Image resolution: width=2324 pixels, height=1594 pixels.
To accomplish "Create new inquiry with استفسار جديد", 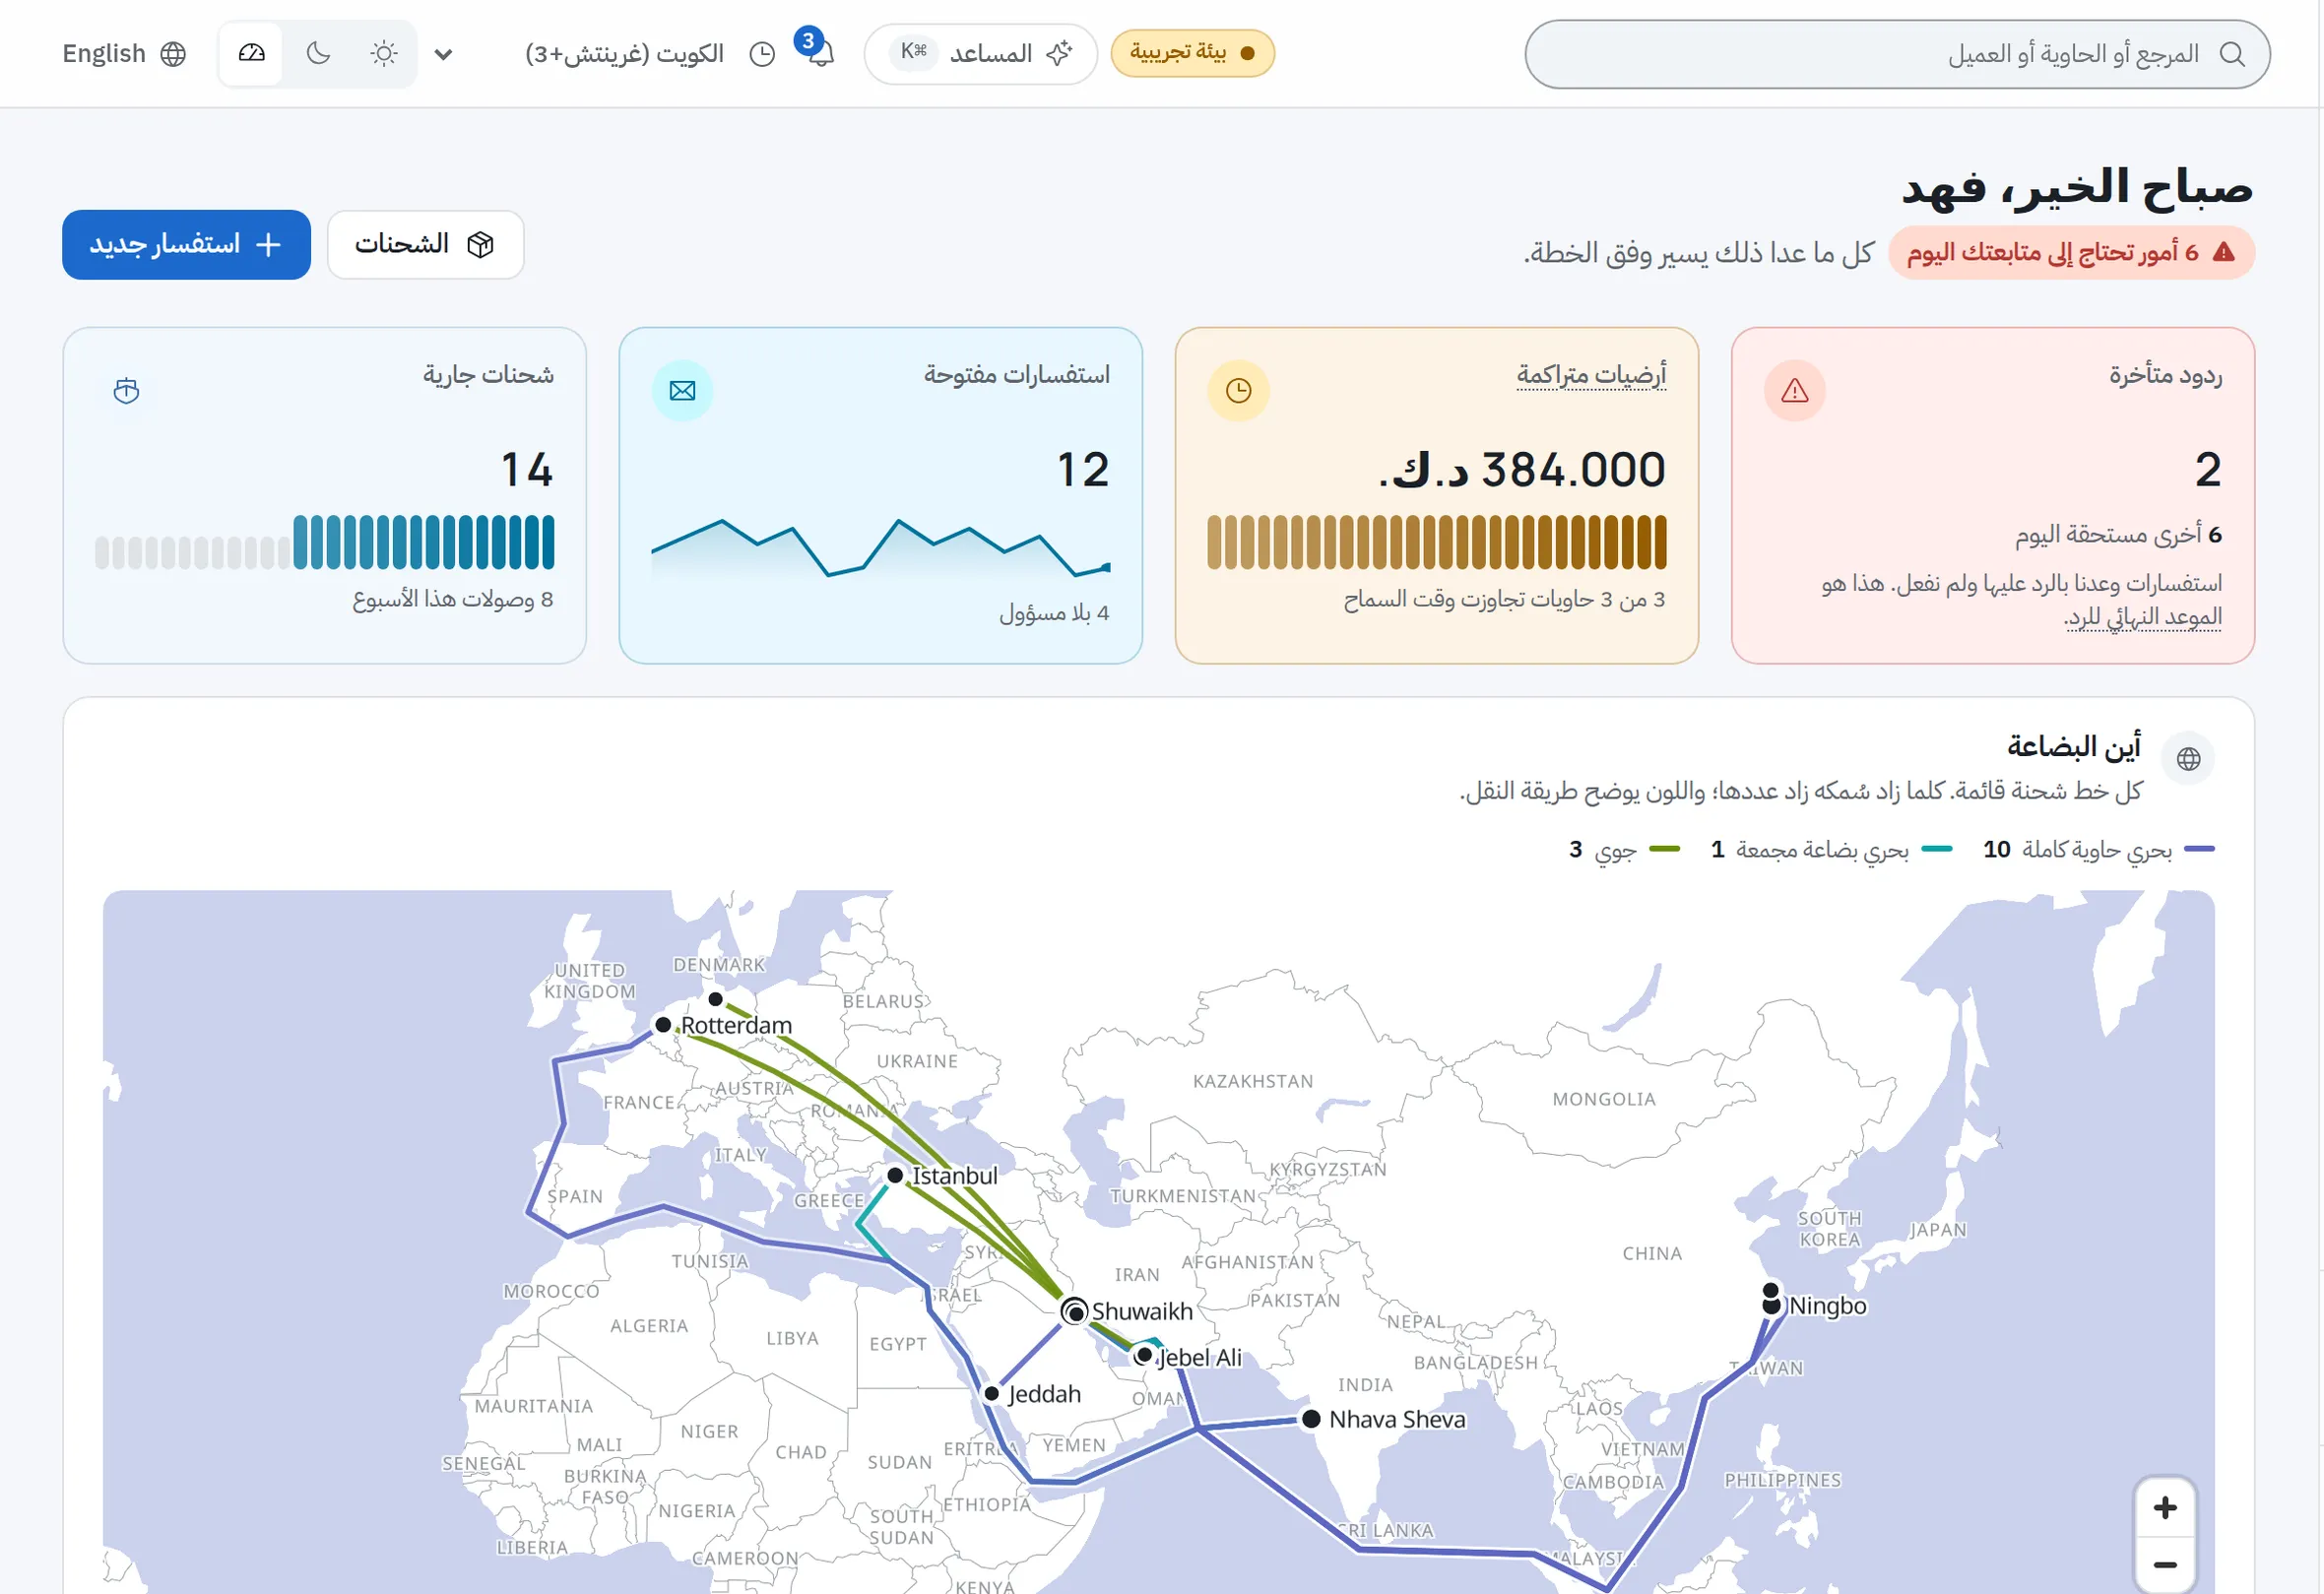I will (x=186, y=244).
